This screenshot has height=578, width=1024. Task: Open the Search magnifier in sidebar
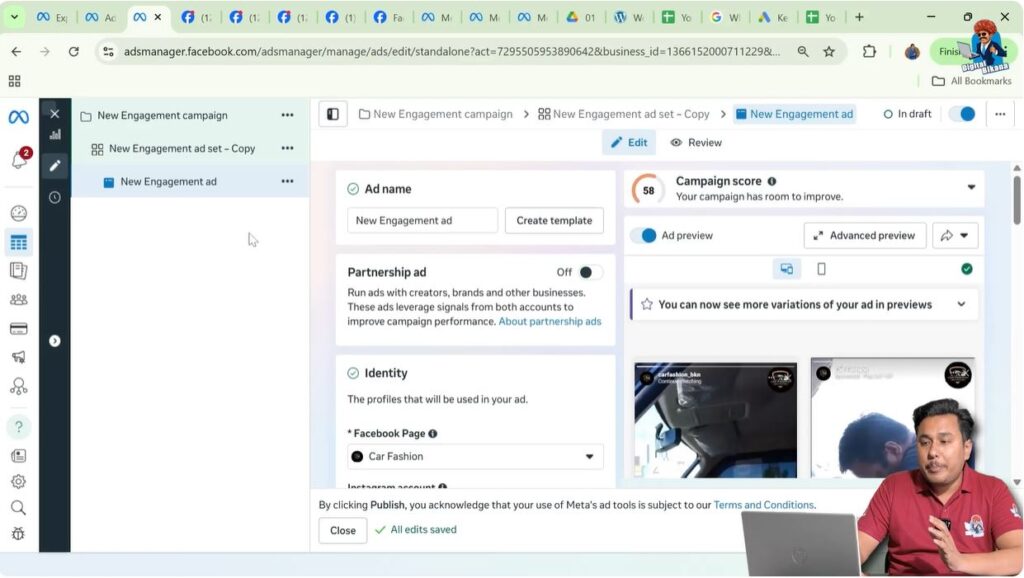[x=19, y=507]
